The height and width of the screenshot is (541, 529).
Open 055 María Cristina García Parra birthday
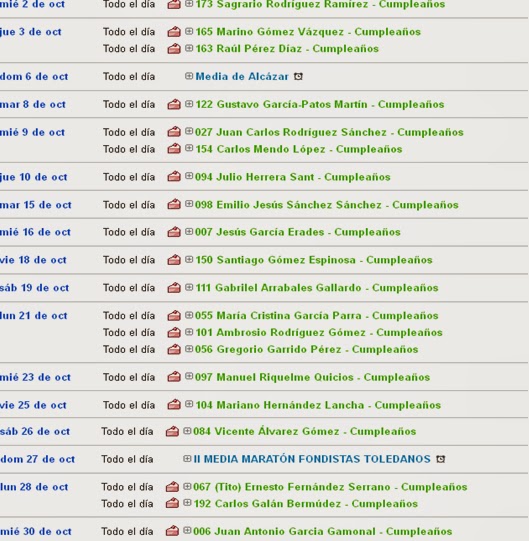coord(317,315)
